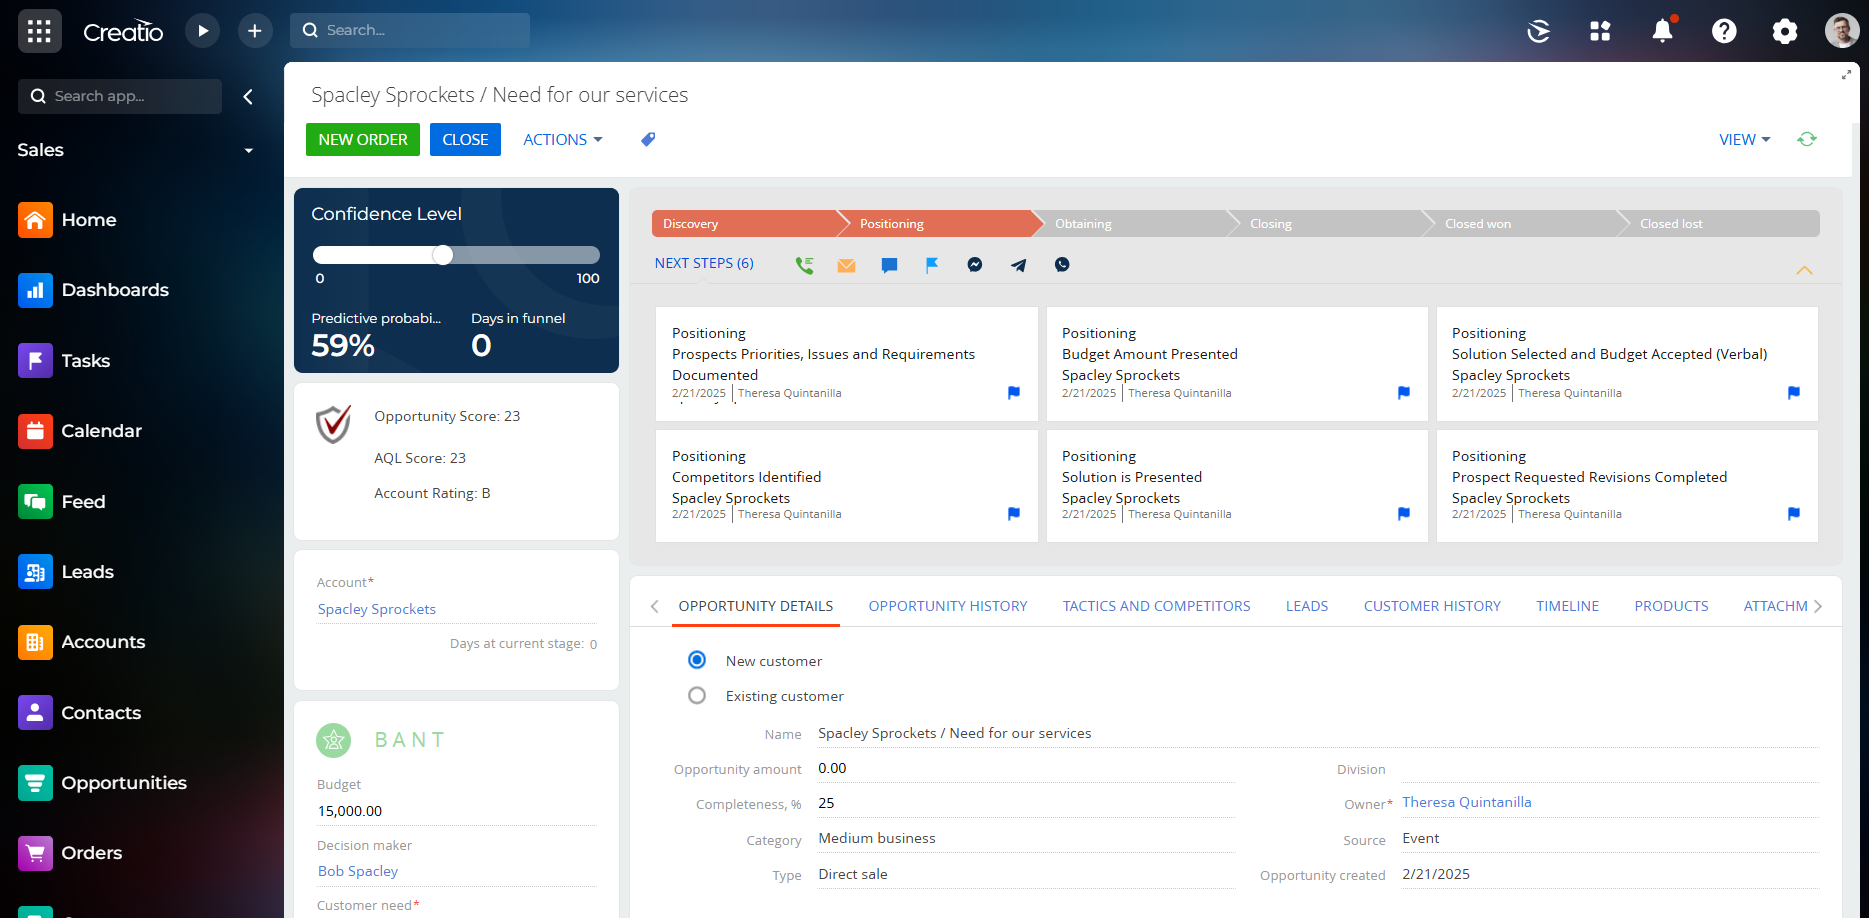
Task: Click the WhatsApp icon in Next Steps
Action: (x=1062, y=265)
